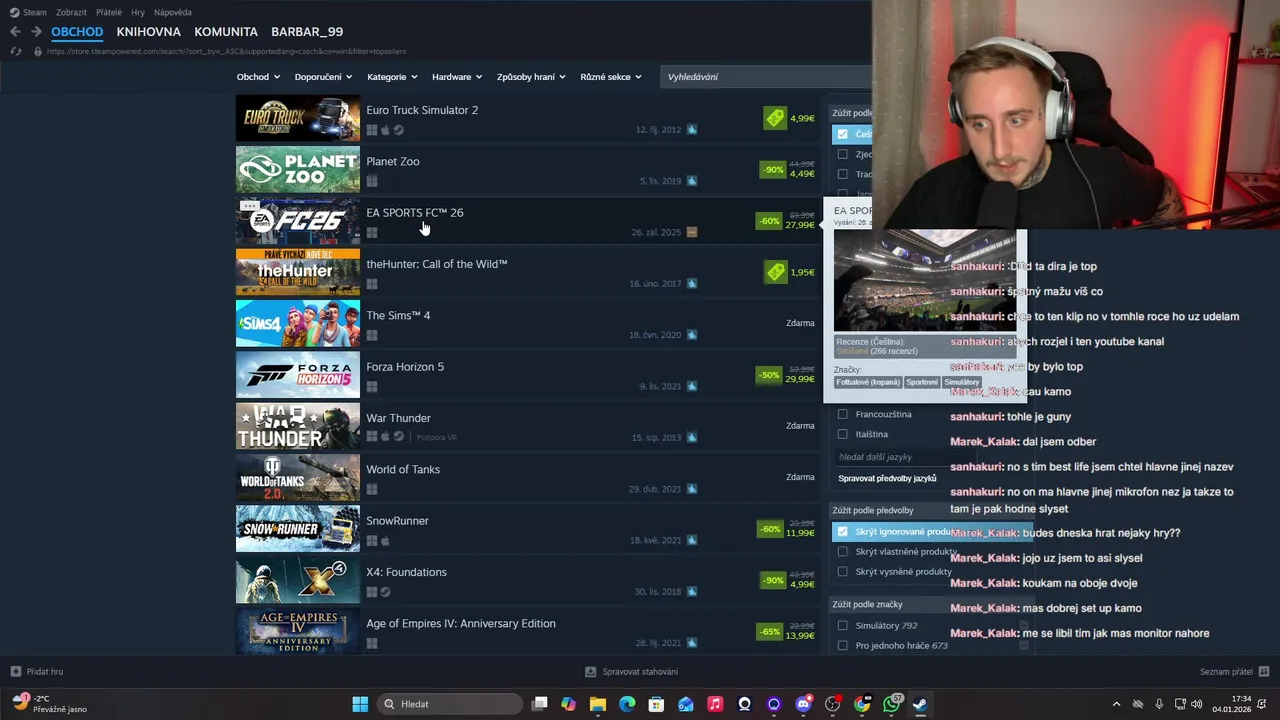This screenshot has height=720, width=1280.
Task: Click the download icon by Spravovat stahování
Action: [591, 672]
